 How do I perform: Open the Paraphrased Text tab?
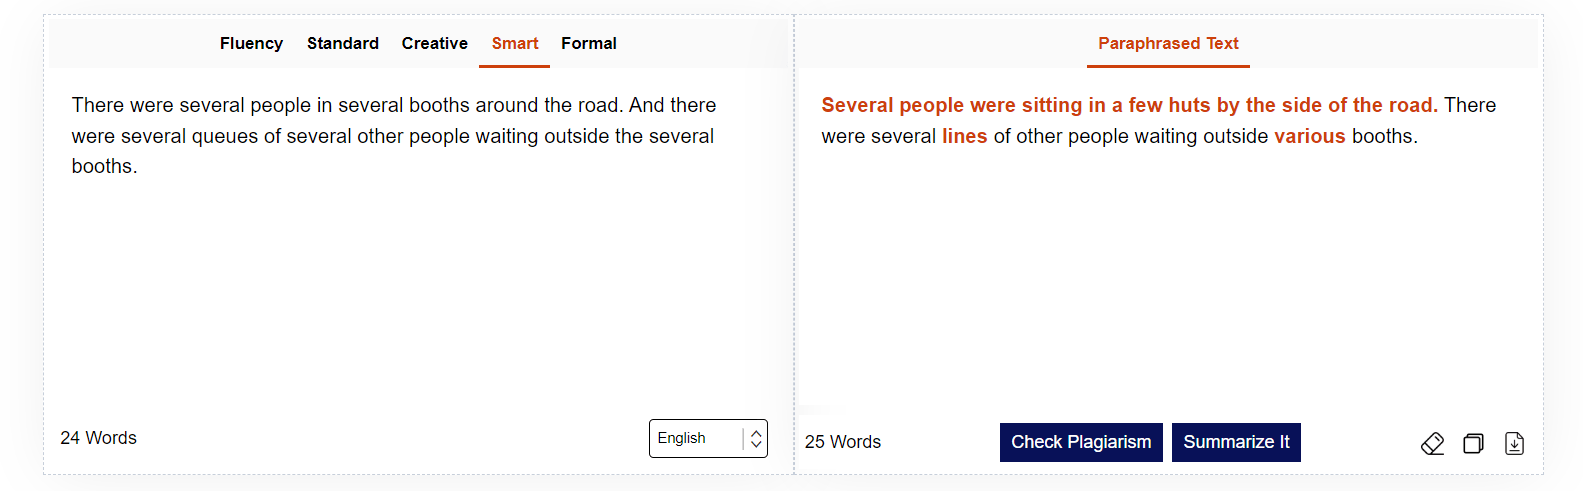(x=1168, y=43)
